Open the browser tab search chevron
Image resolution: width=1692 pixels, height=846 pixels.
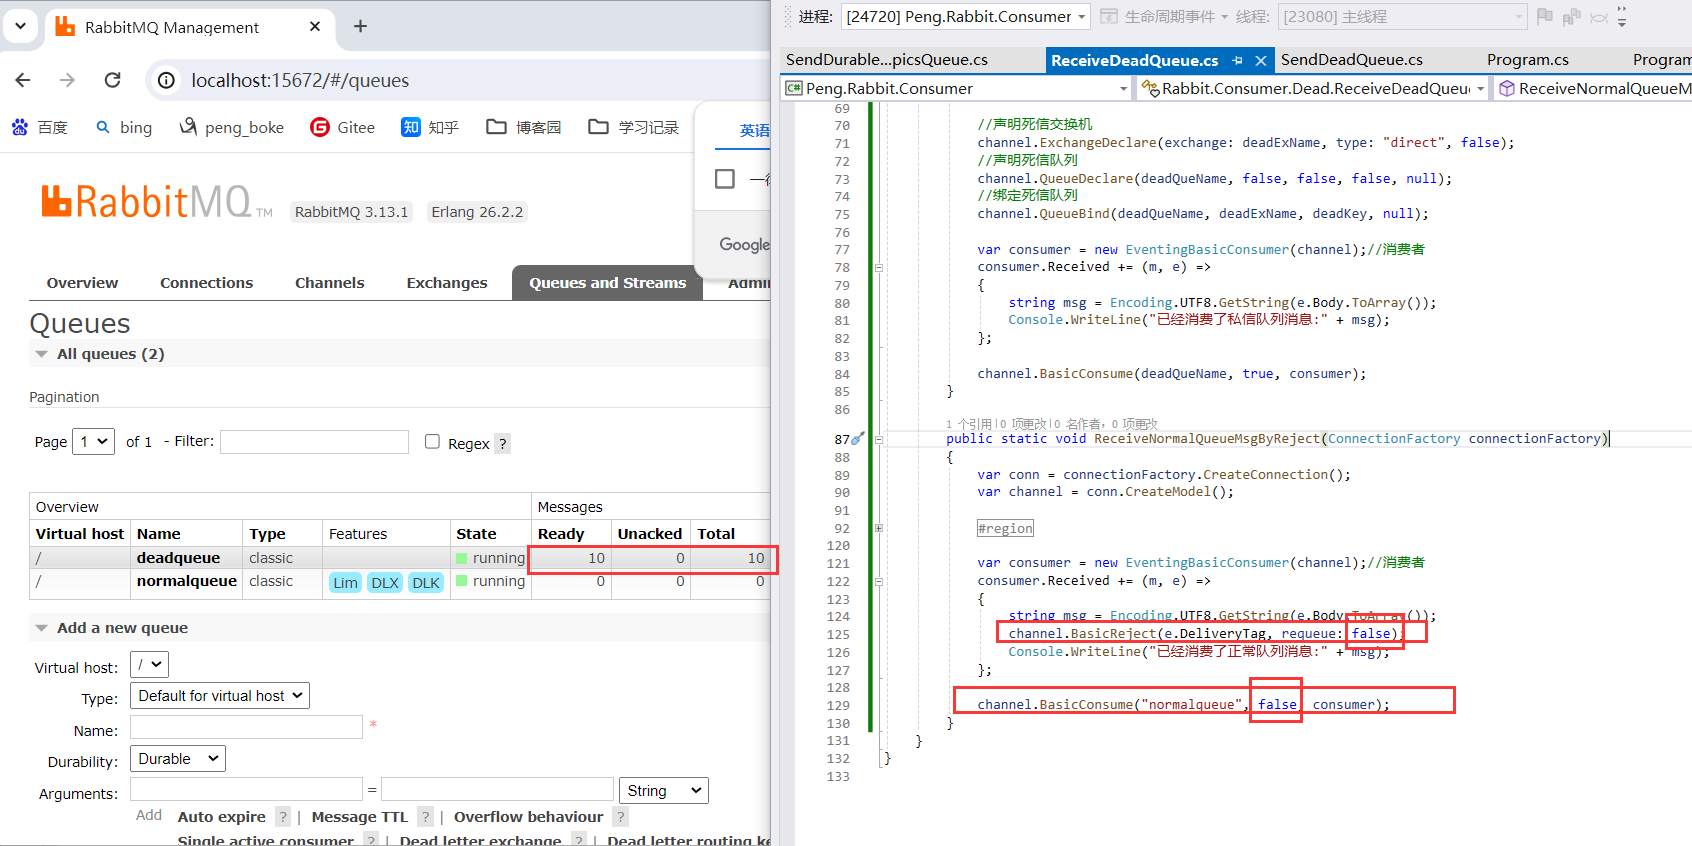(20, 27)
